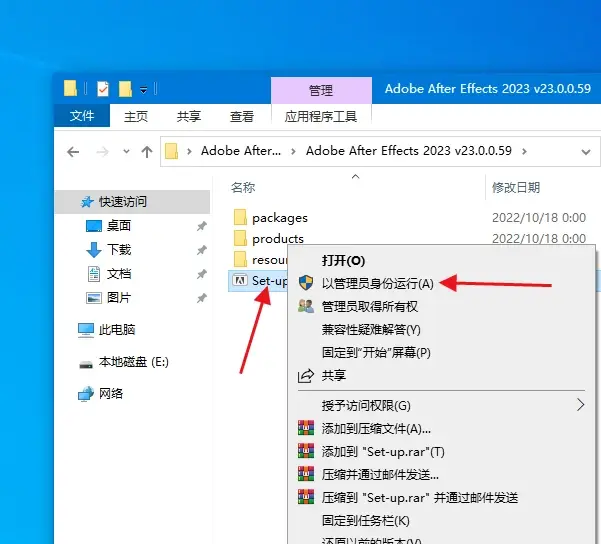Open the 文件 menu tab
This screenshot has width=601, height=544.
point(82,115)
